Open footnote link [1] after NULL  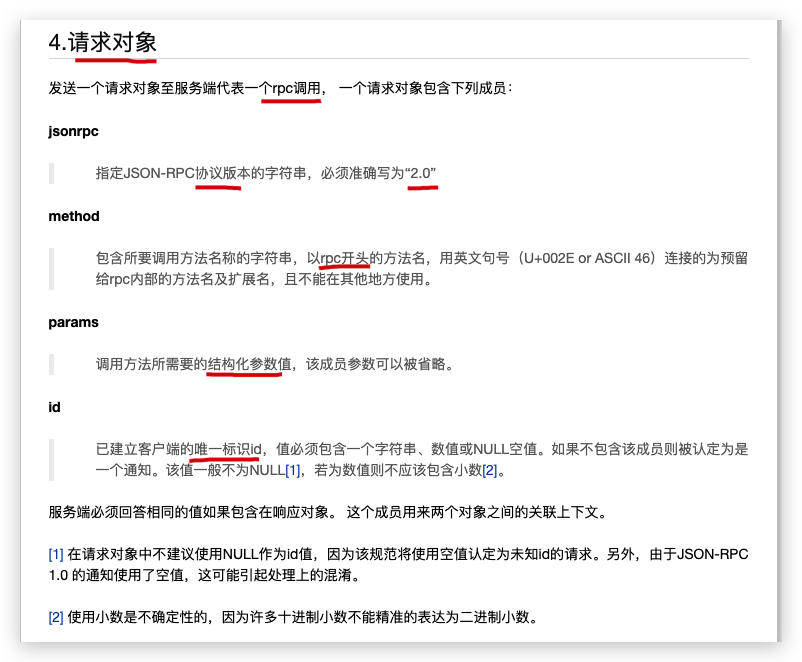tap(293, 470)
